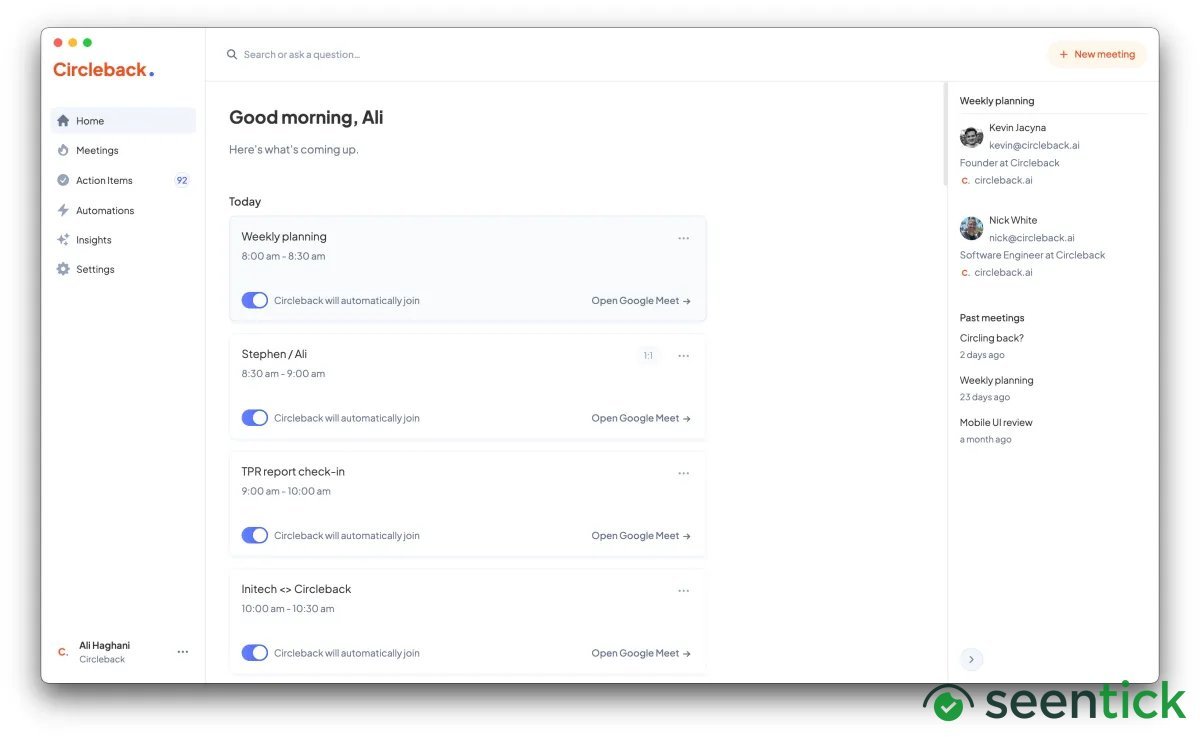Open the Insights section

[x=123, y=240]
